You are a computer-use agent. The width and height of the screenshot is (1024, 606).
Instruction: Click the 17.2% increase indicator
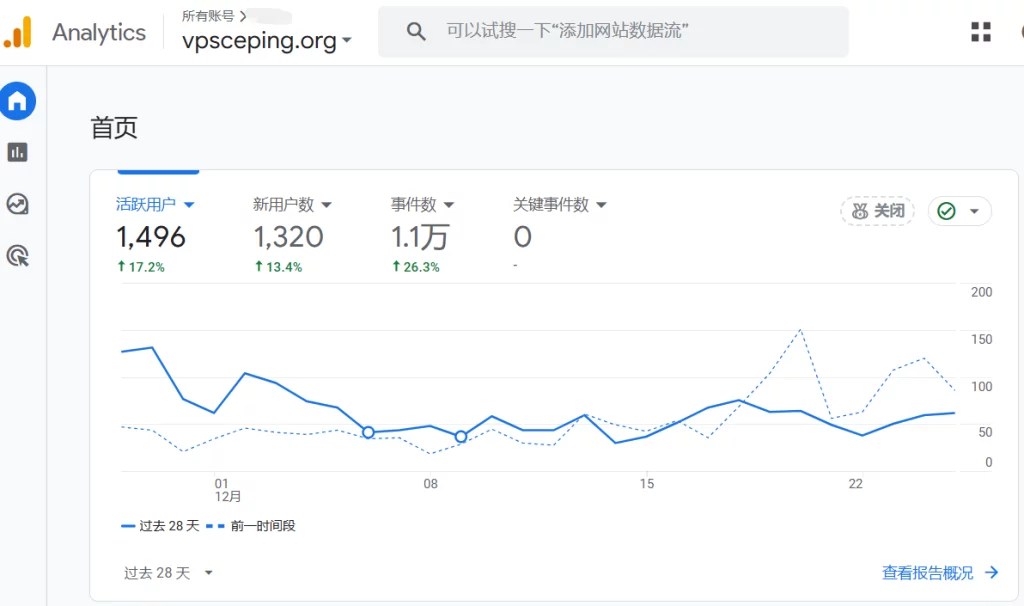(140, 266)
